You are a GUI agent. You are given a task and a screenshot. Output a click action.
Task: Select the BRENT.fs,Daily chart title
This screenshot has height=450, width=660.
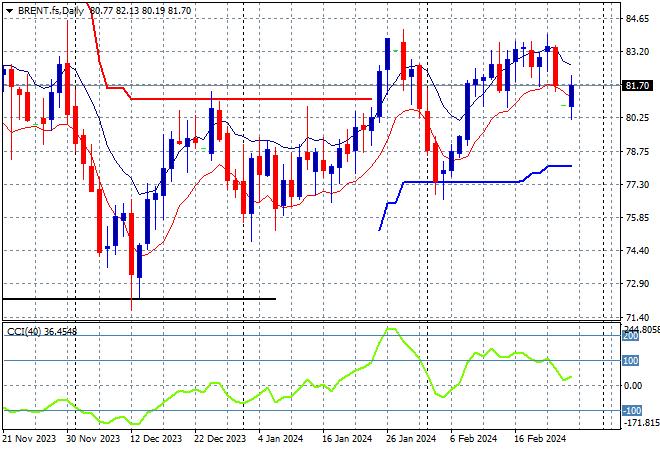coord(51,11)
